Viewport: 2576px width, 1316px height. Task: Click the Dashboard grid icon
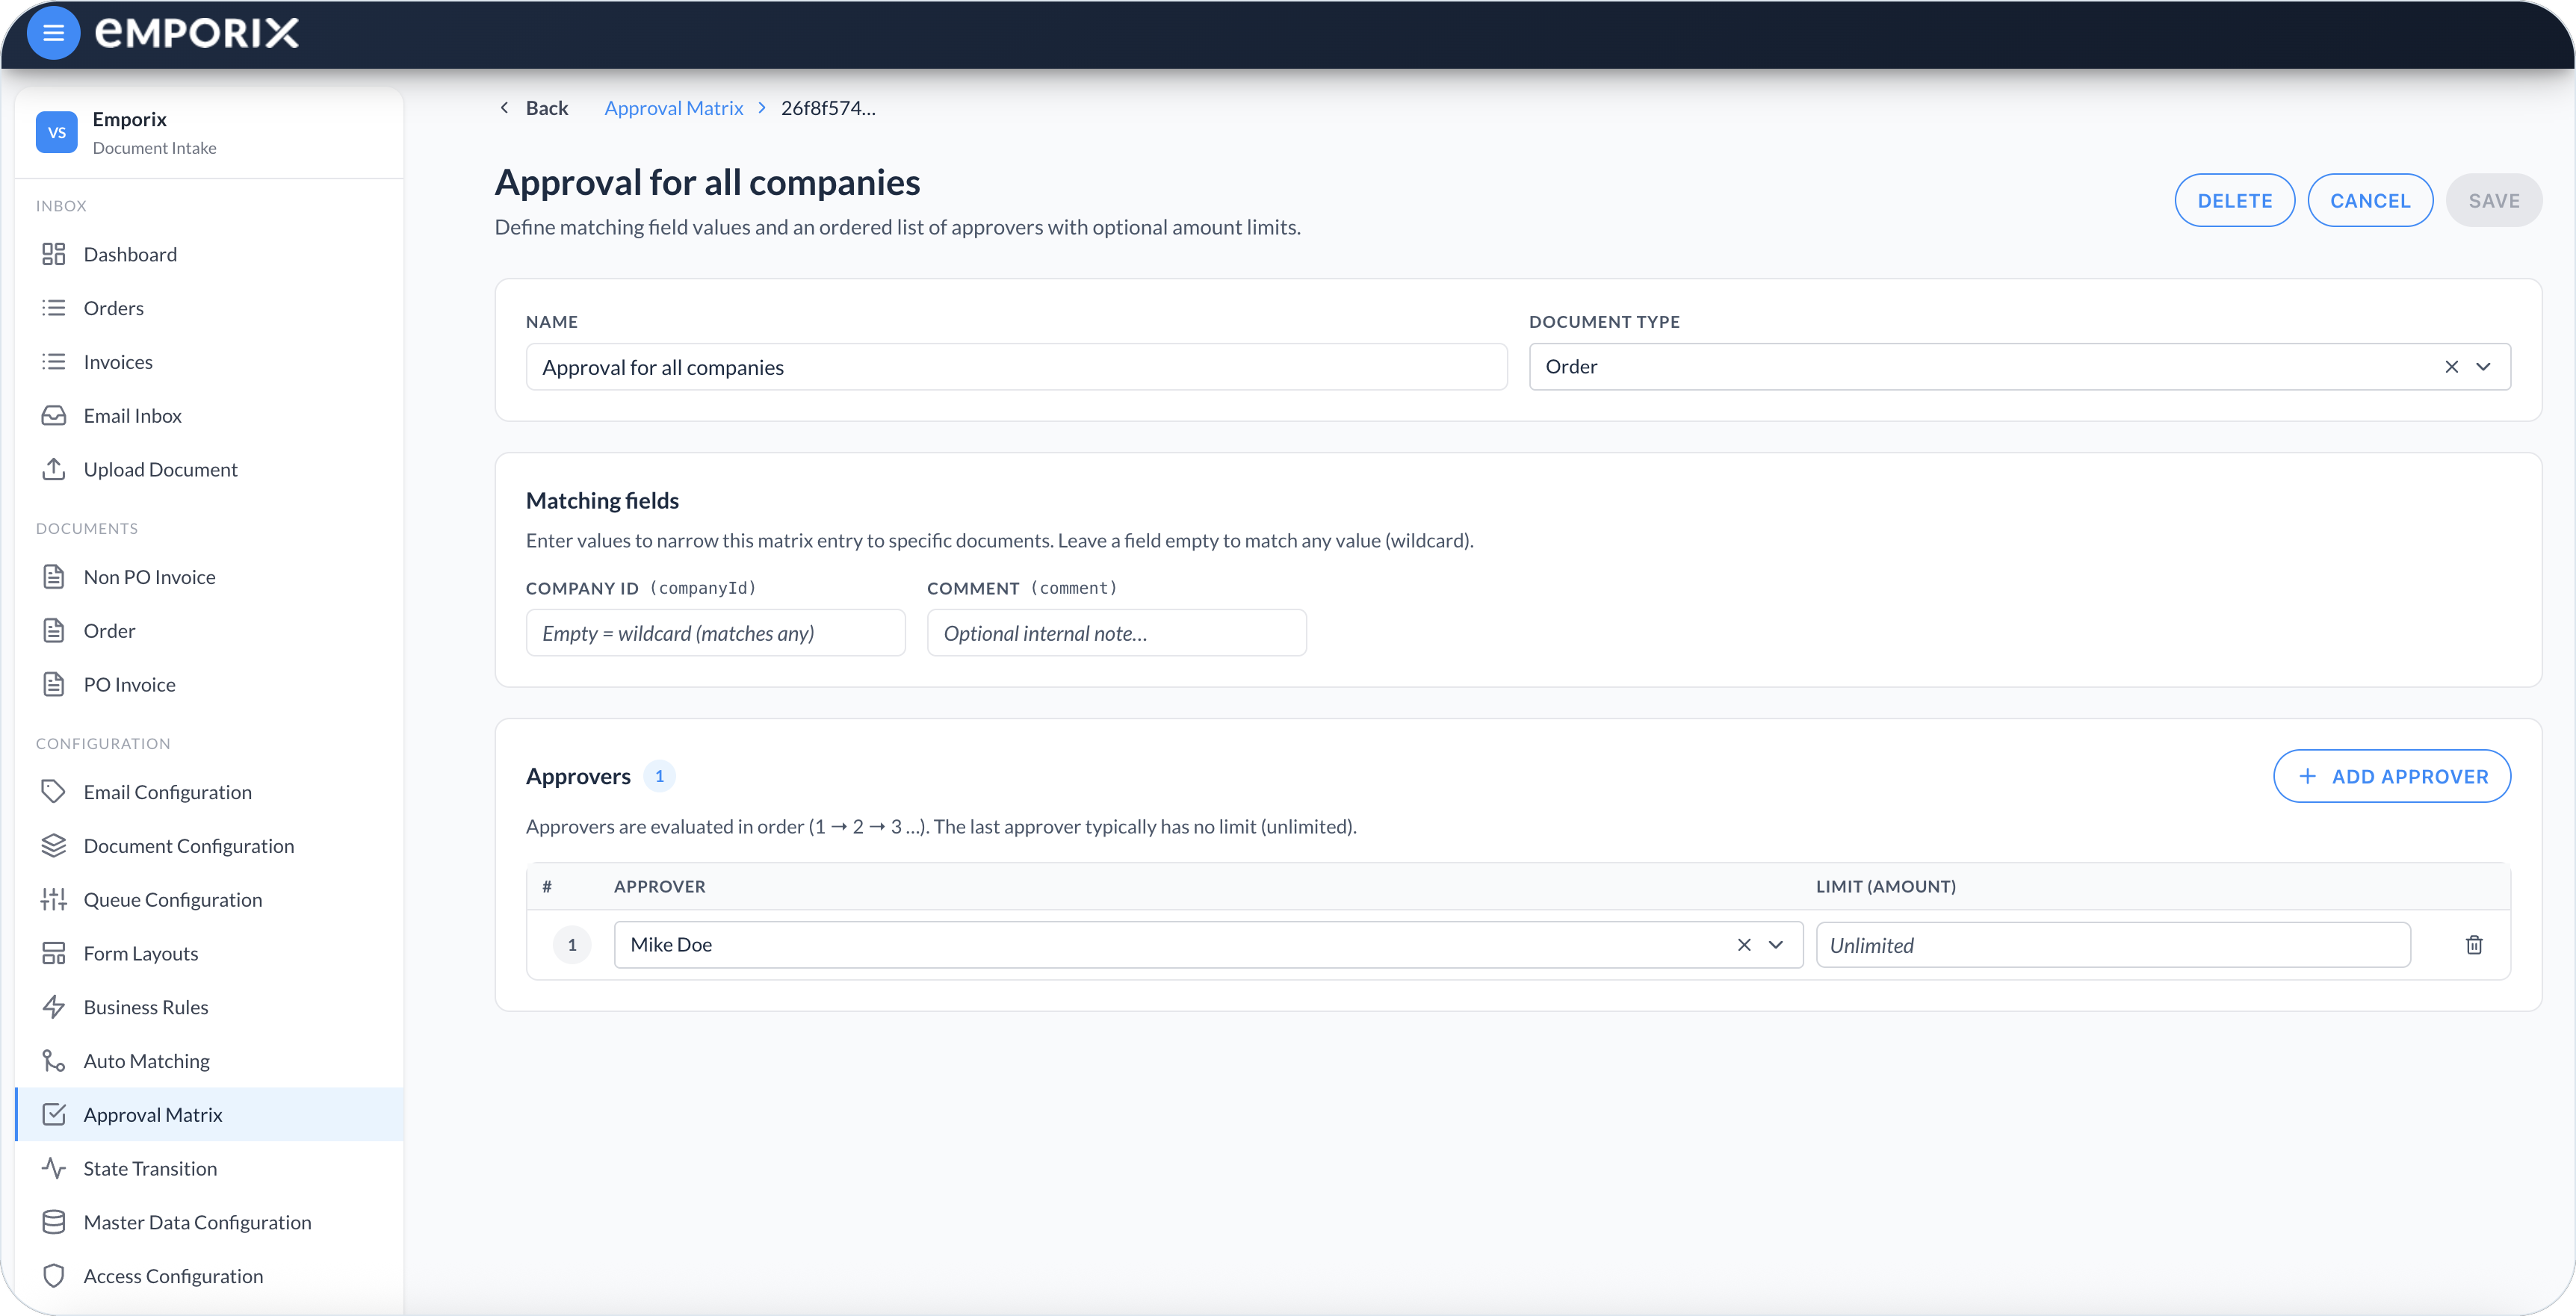pyautogui.click(x=53, y=254)
